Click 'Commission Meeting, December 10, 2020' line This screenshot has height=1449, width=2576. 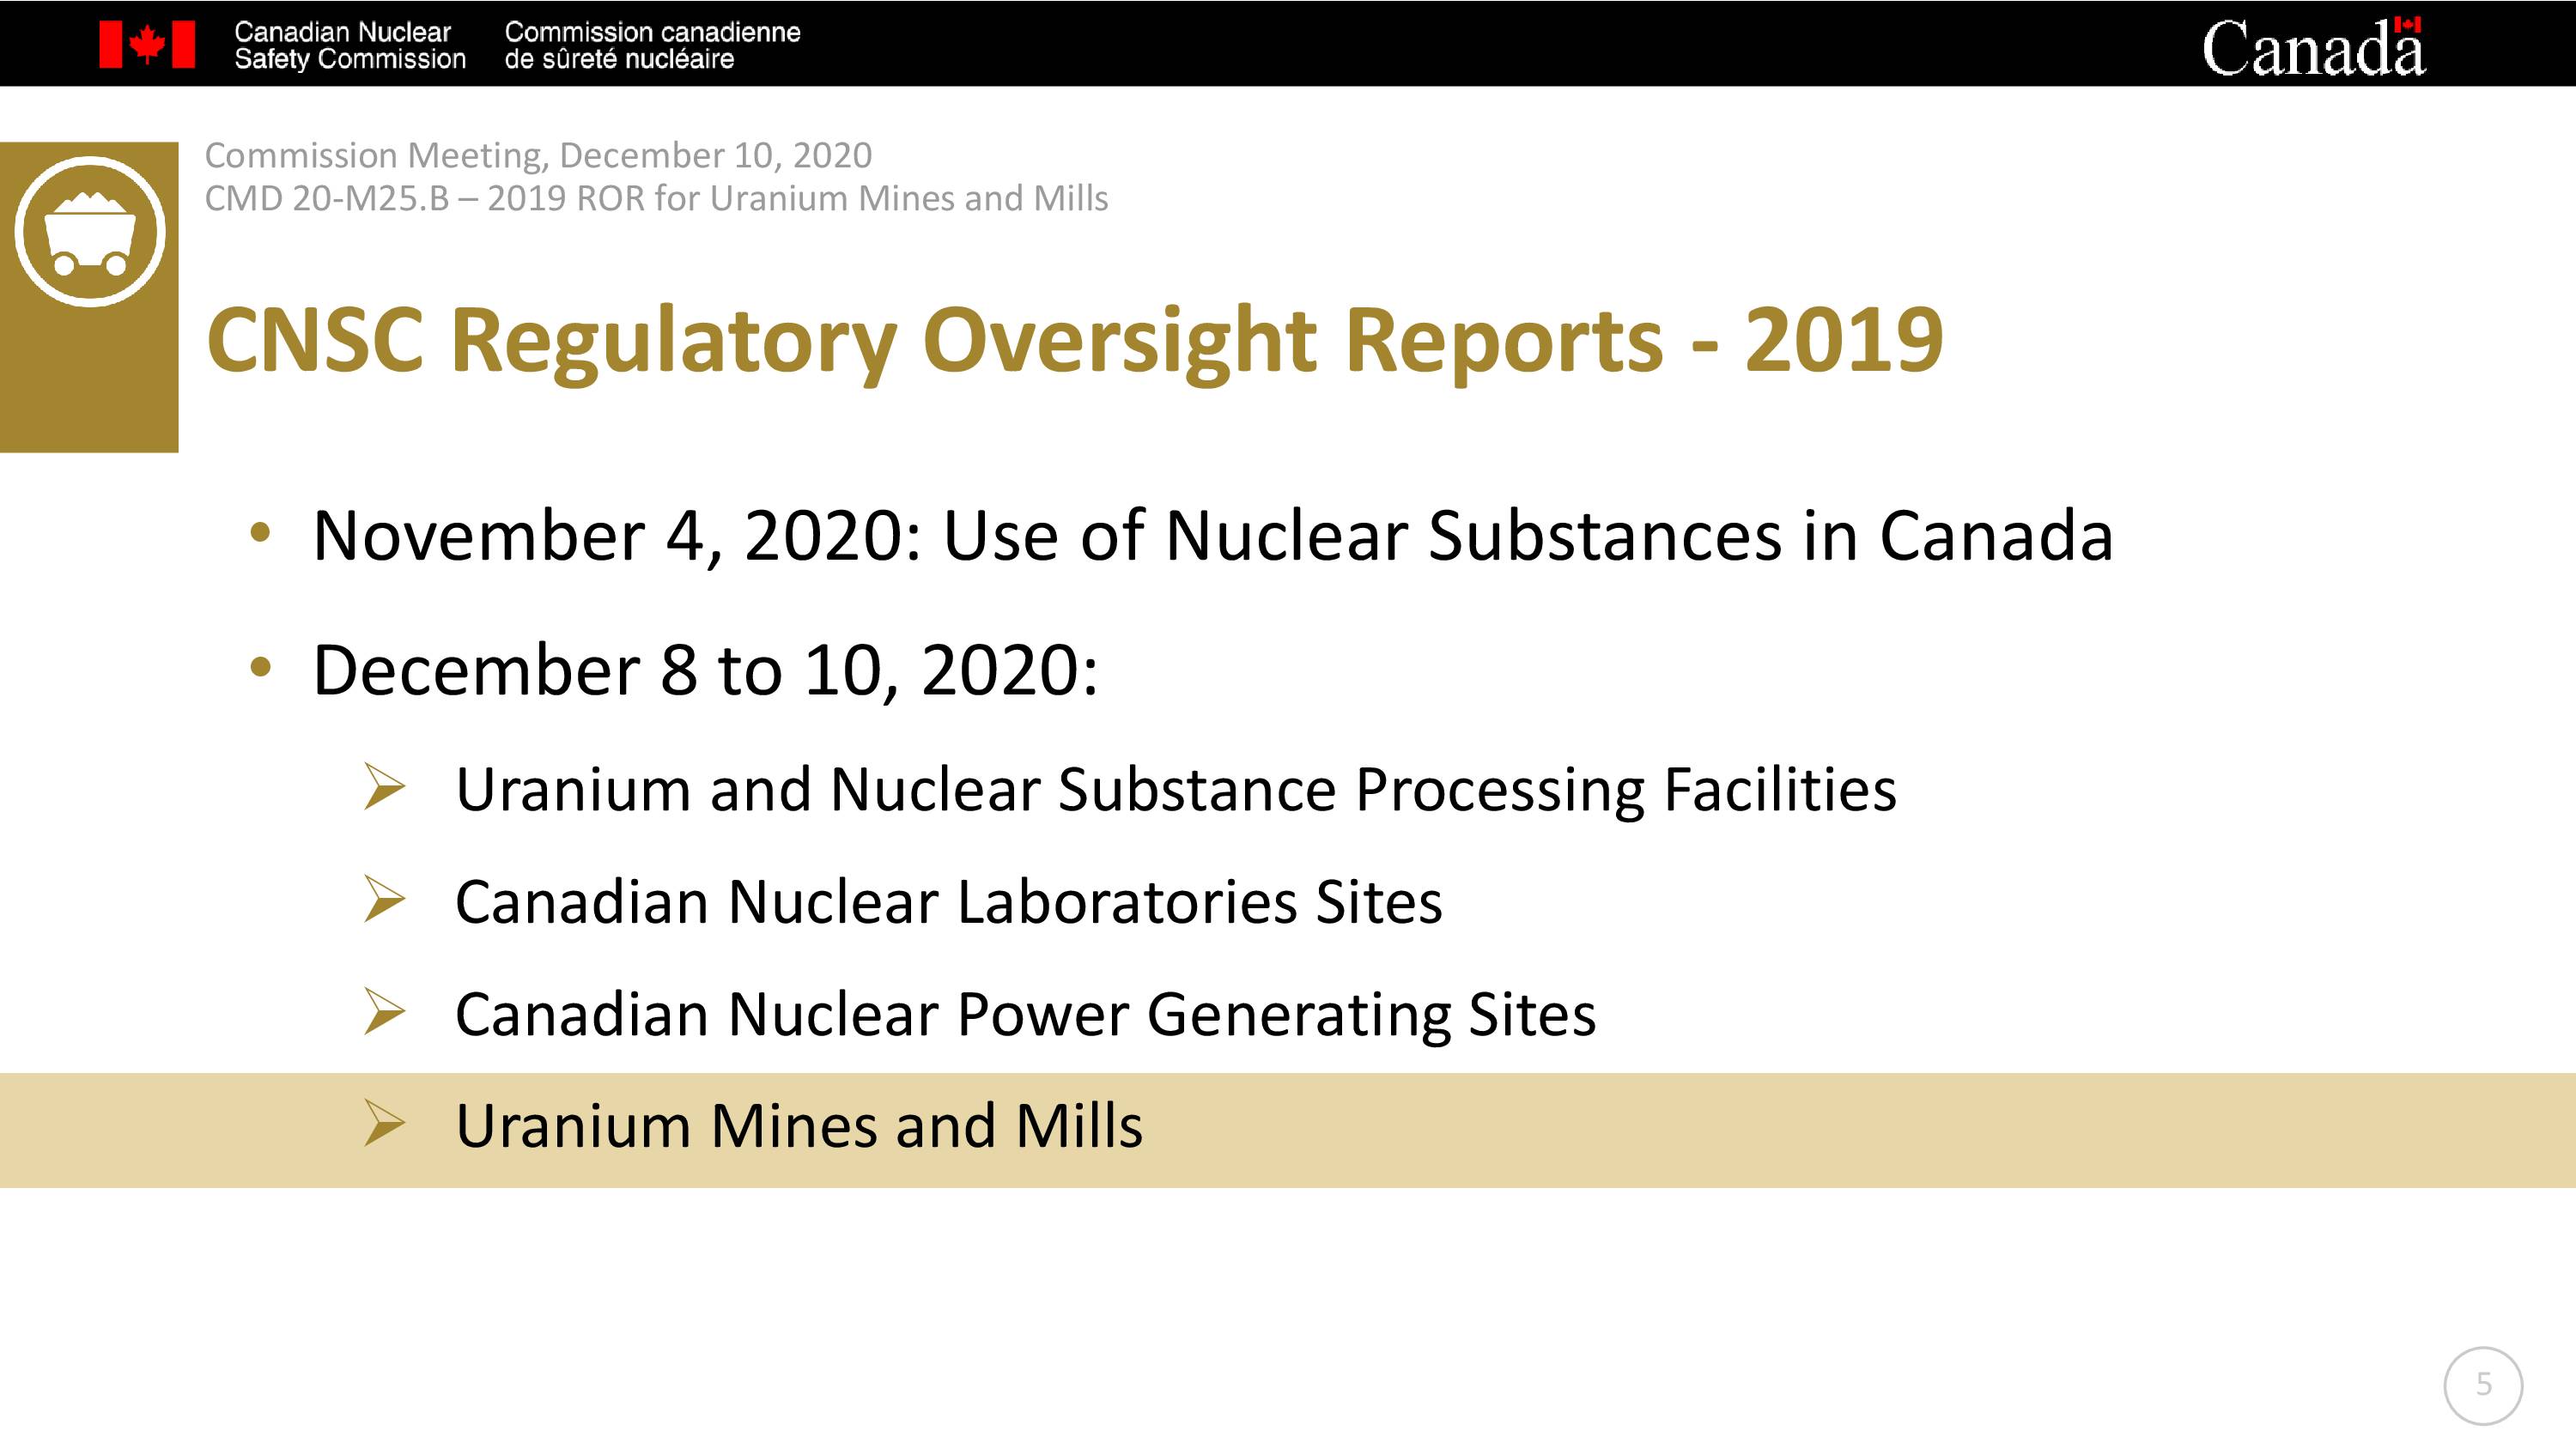538,156
